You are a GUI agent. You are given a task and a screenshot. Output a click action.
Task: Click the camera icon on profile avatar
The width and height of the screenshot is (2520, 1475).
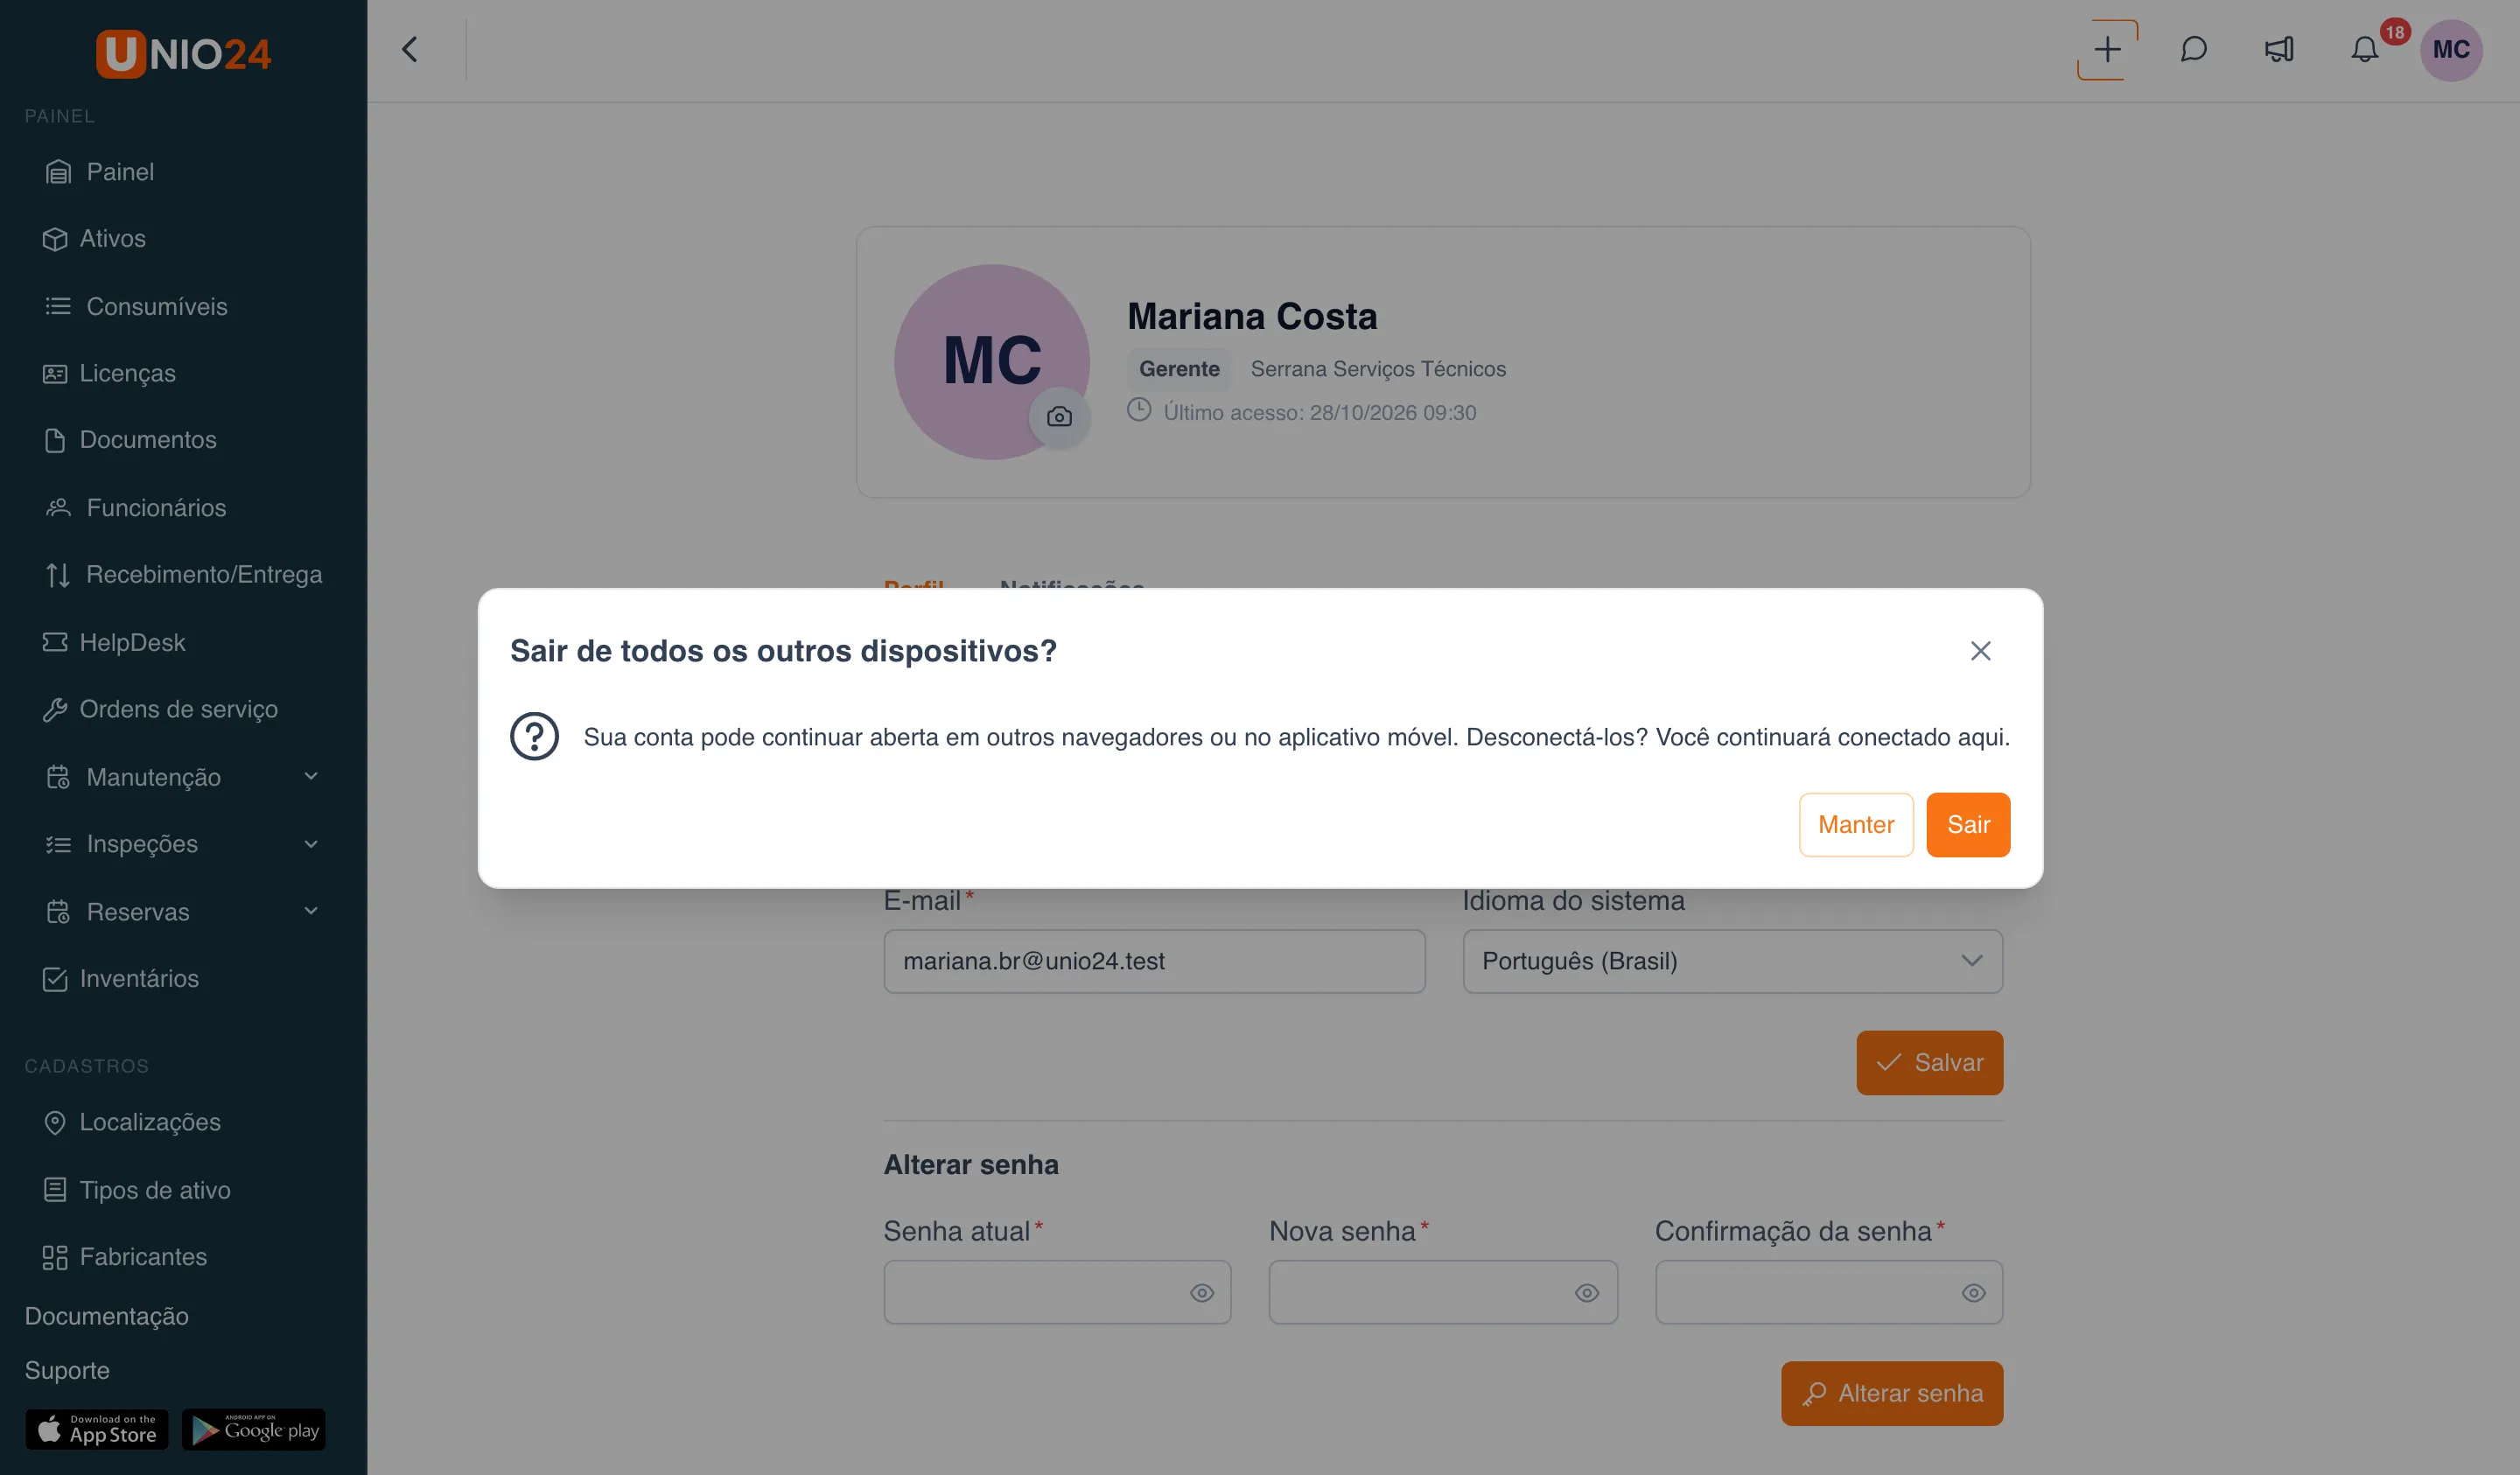pyautogui.click(x=1059, y=417)
